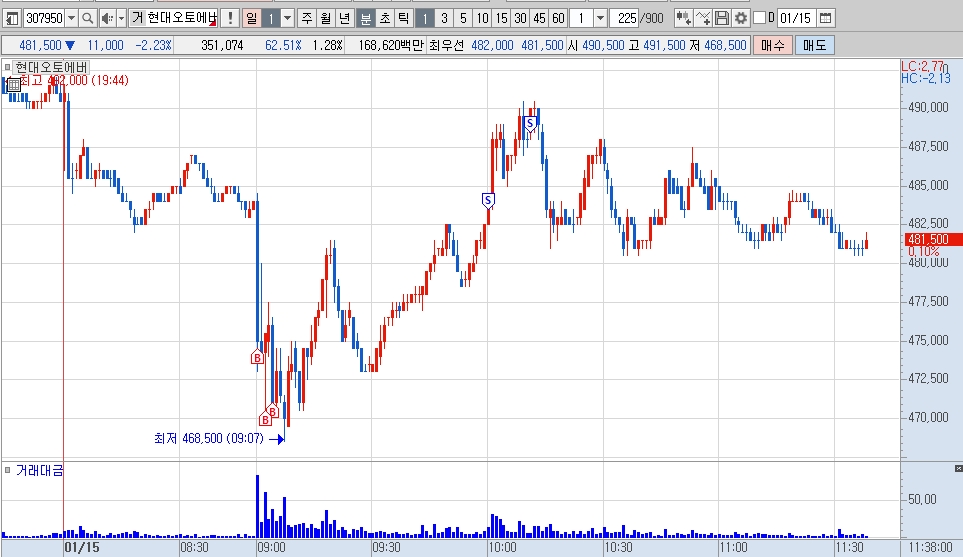
Task: Click the 225 candle count input field
Action: pyautogui.click(x=625, y=18)
